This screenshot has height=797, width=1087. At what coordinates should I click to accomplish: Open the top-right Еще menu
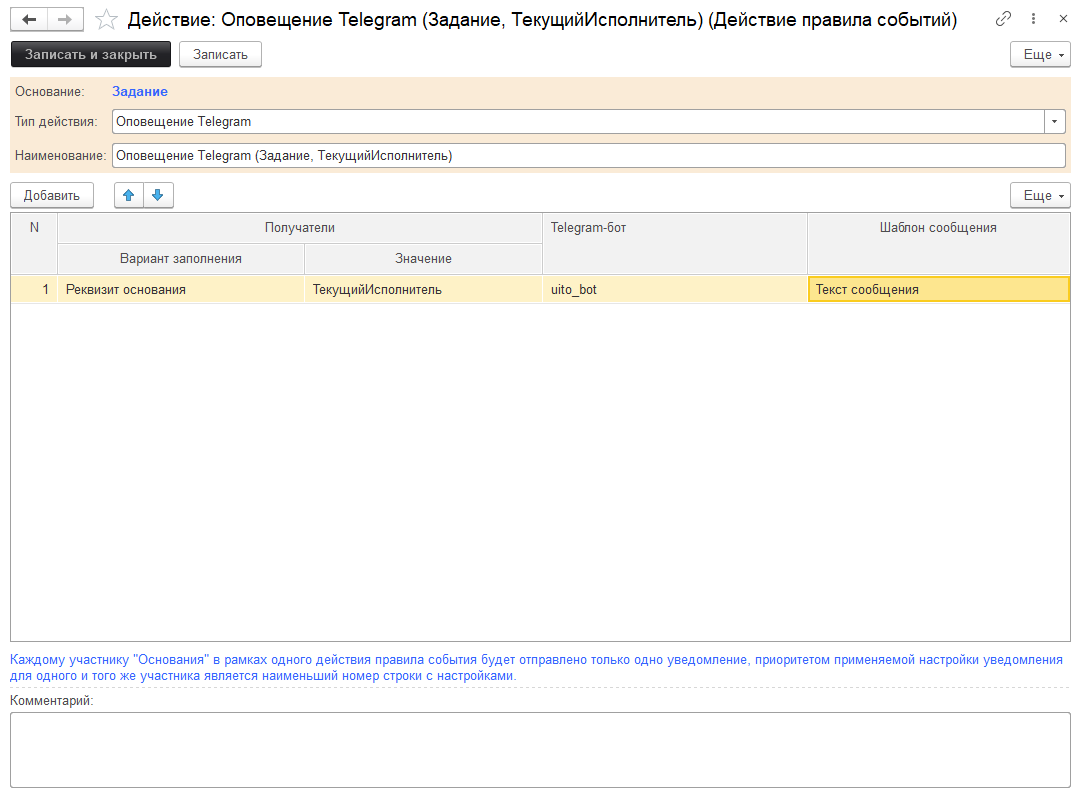pos(1039,54)
